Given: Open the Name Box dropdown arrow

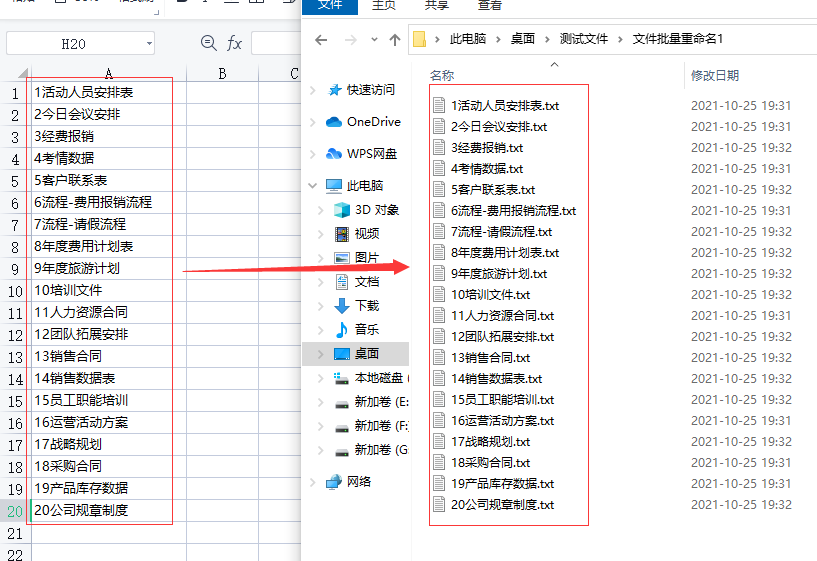Looking at the screenshot, I should (x=149, y=44).
